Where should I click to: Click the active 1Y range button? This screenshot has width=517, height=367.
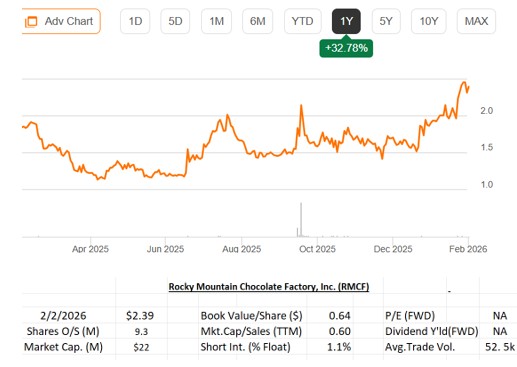point(346,21)
